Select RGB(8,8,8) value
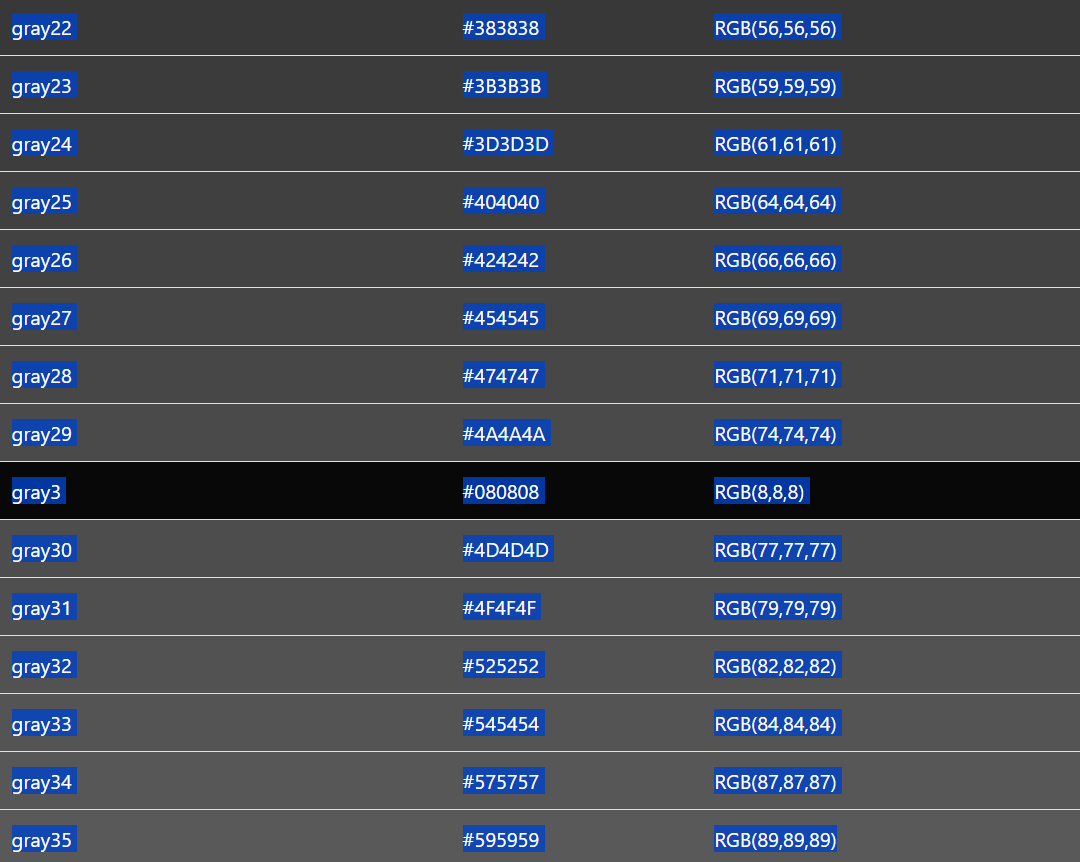 point(759,491)
